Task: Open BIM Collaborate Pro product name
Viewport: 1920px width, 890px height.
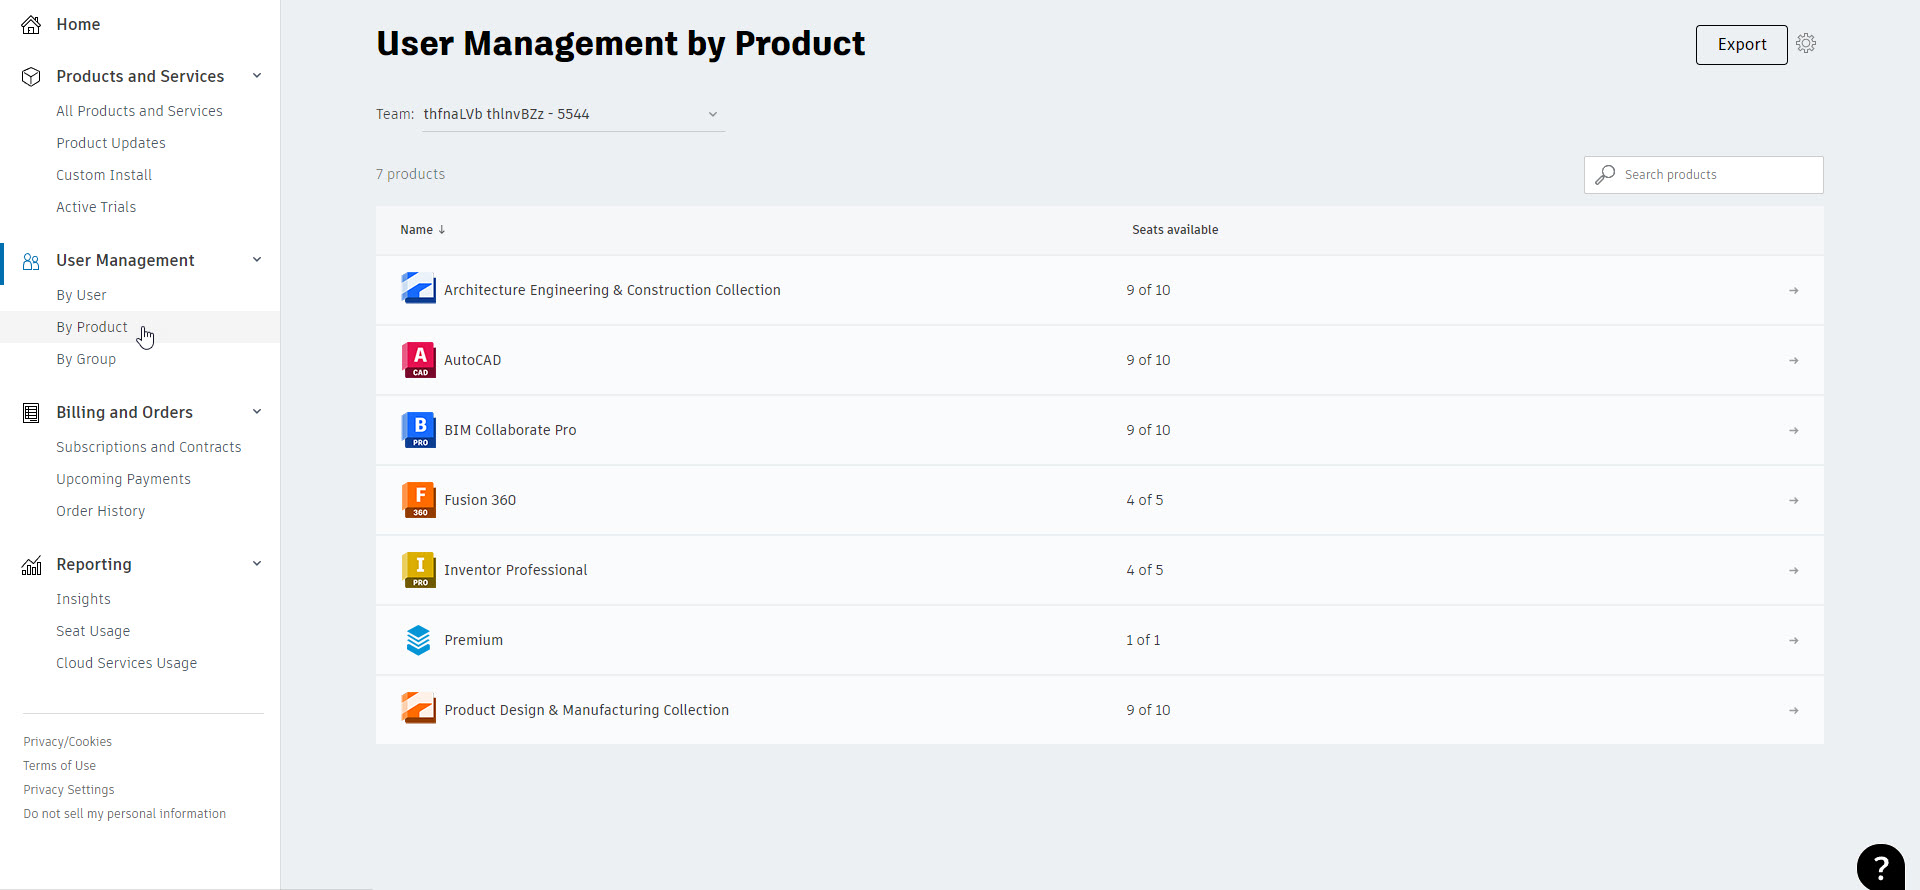Action: click(x=510, y=430)
